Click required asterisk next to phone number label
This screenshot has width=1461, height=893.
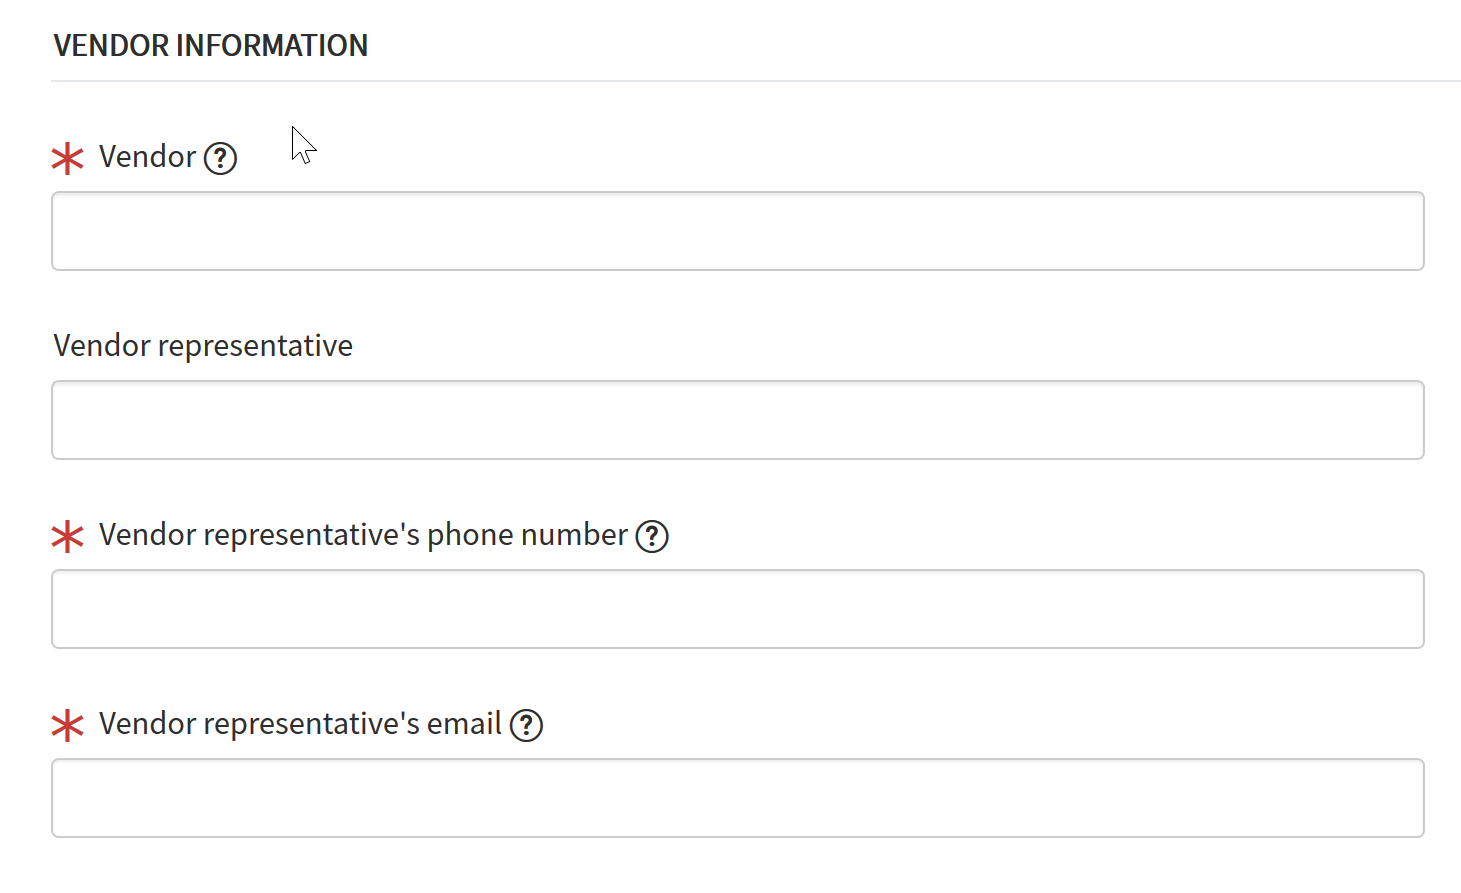click(x=67, y=536)
